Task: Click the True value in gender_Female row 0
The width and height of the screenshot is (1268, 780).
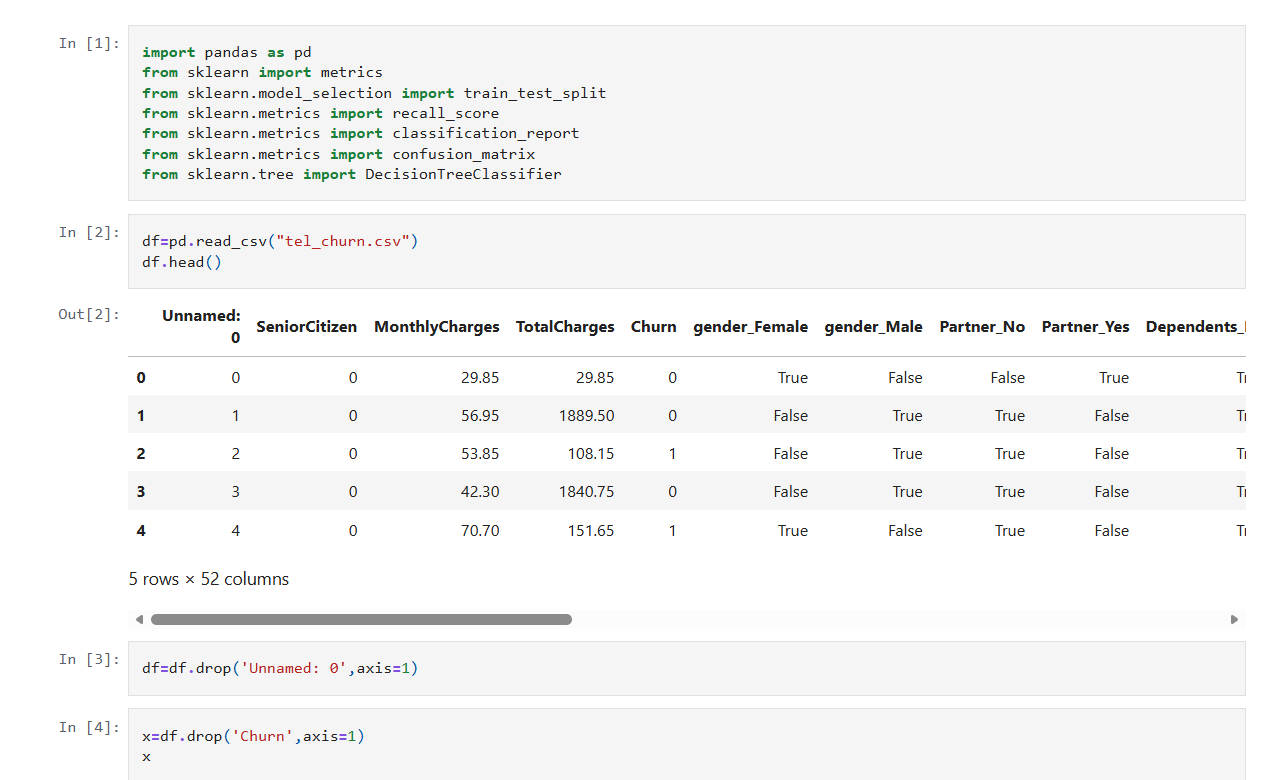Action: coord(792,377)
